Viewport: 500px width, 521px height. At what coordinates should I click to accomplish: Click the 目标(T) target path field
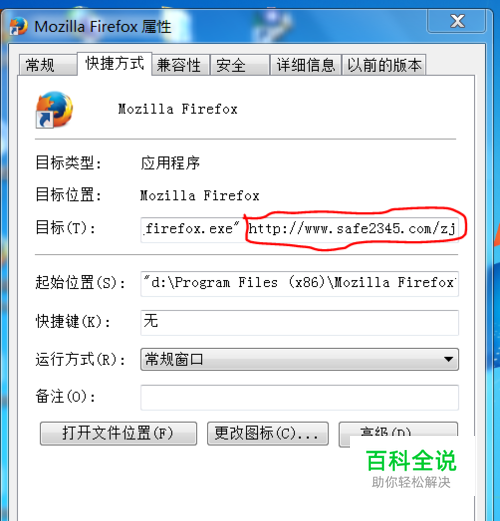pos(299,229)
